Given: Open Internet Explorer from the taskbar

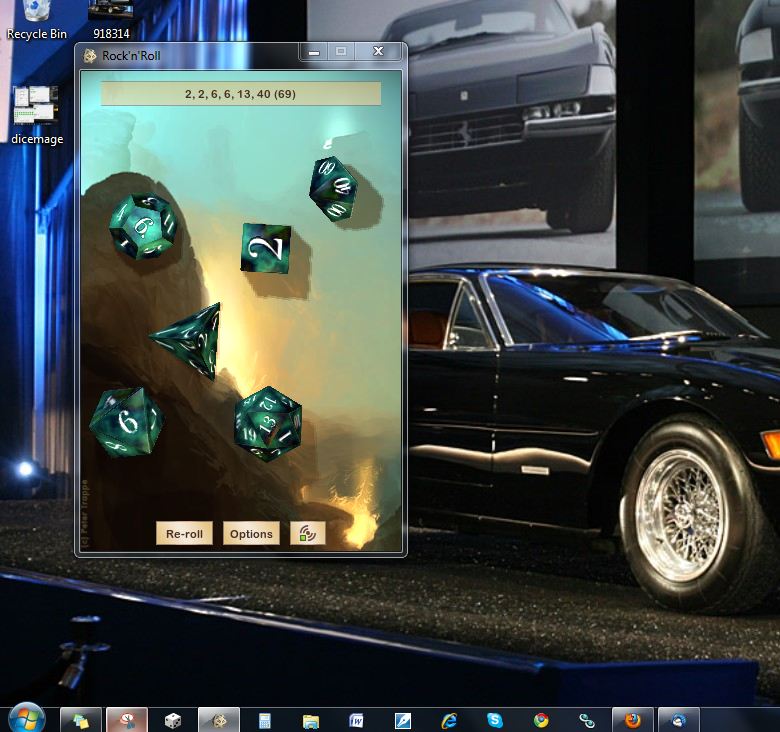Looking at the screenshot, I should tap(449, 720).
